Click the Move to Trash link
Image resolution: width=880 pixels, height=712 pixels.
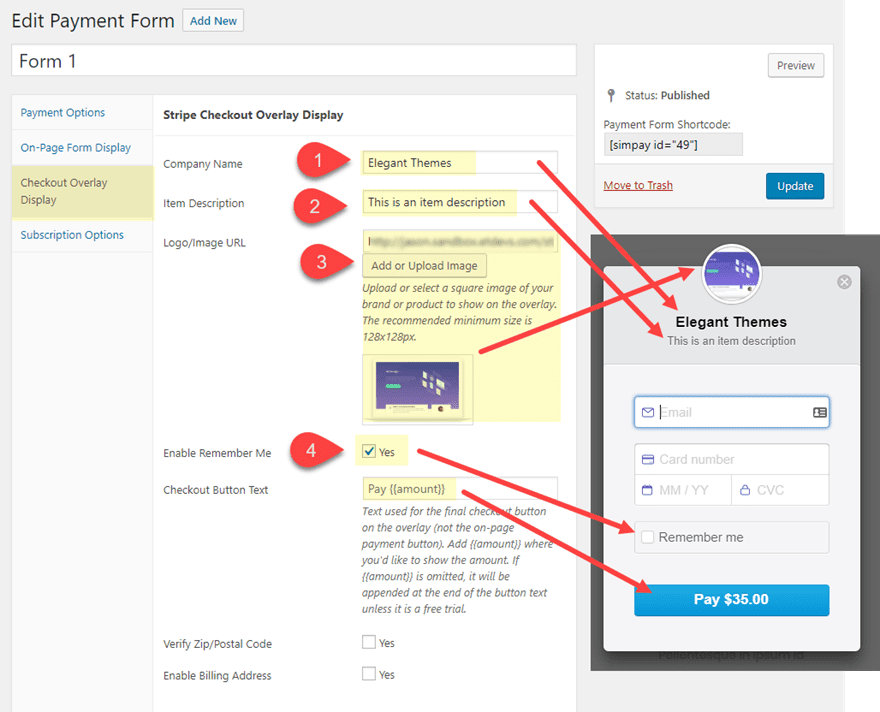coord(638,185)
